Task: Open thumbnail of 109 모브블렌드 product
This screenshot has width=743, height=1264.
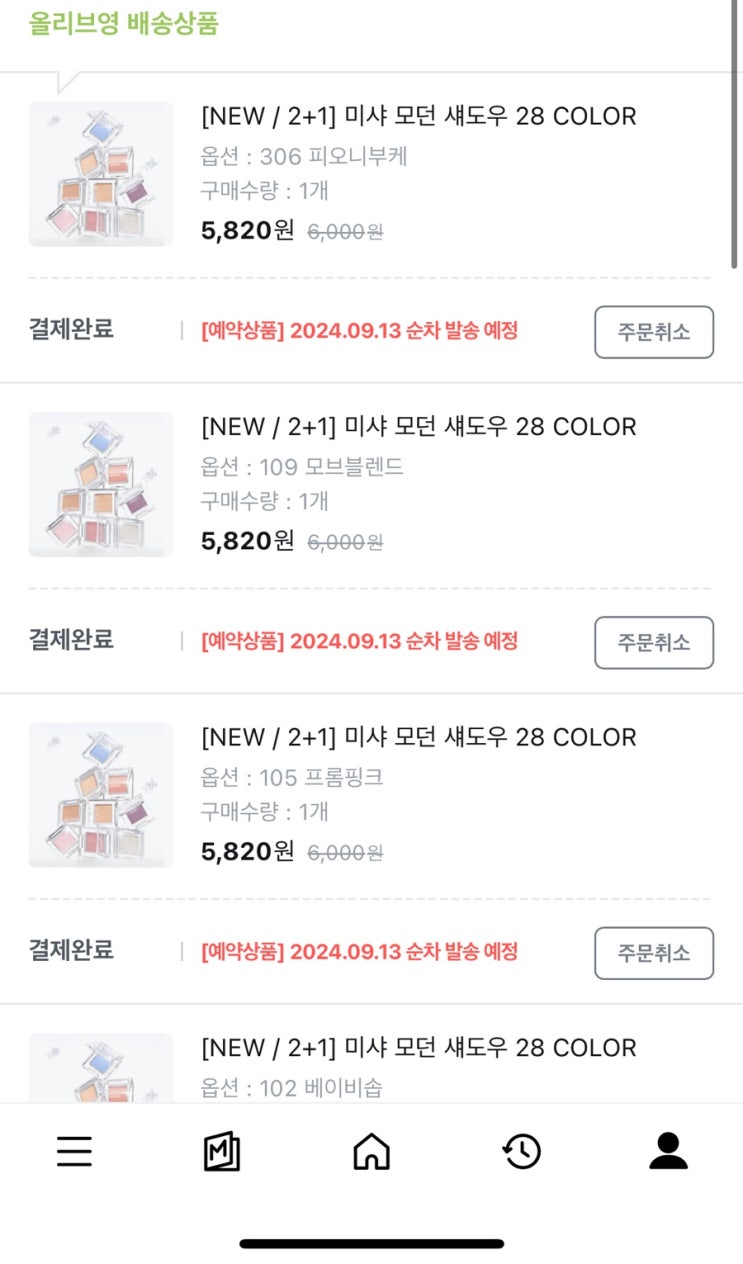Action: pyautogui.click(x=101, y=484)
